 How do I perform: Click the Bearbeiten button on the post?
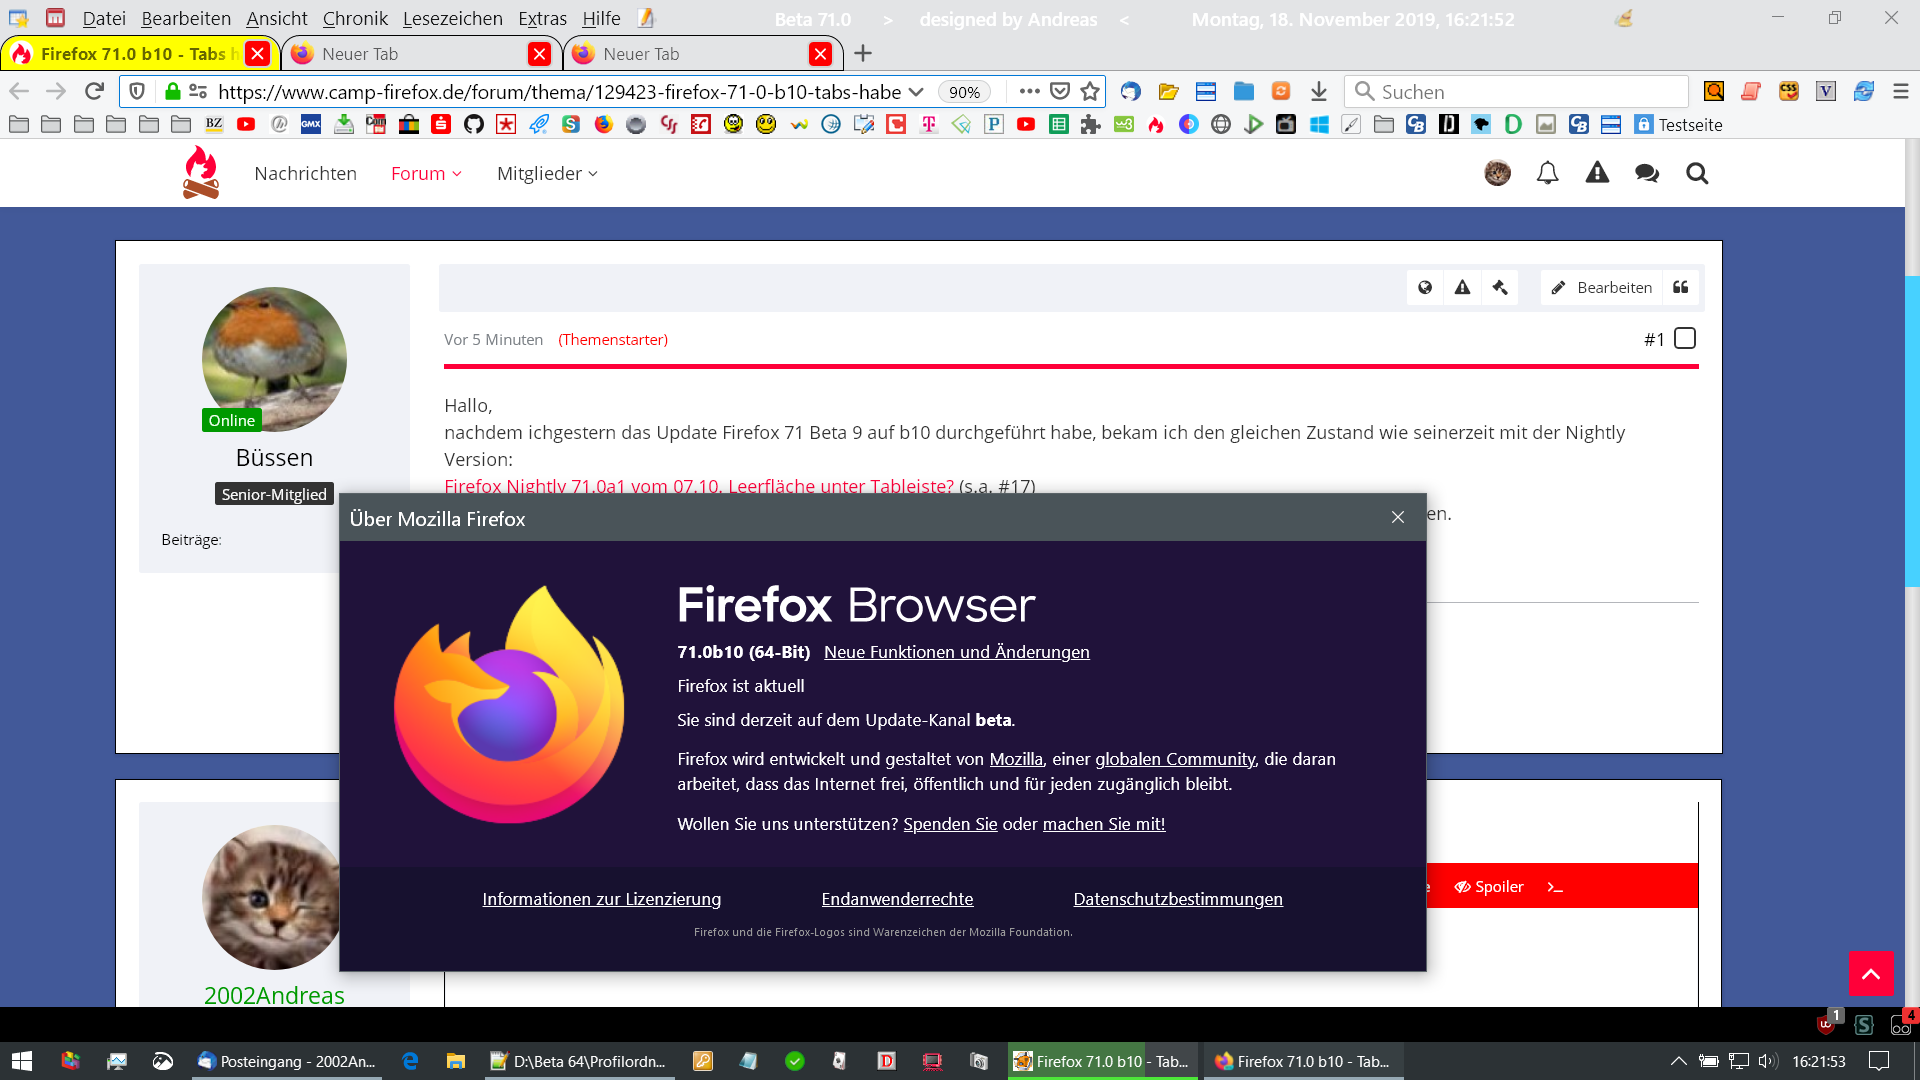(1601, 287)
